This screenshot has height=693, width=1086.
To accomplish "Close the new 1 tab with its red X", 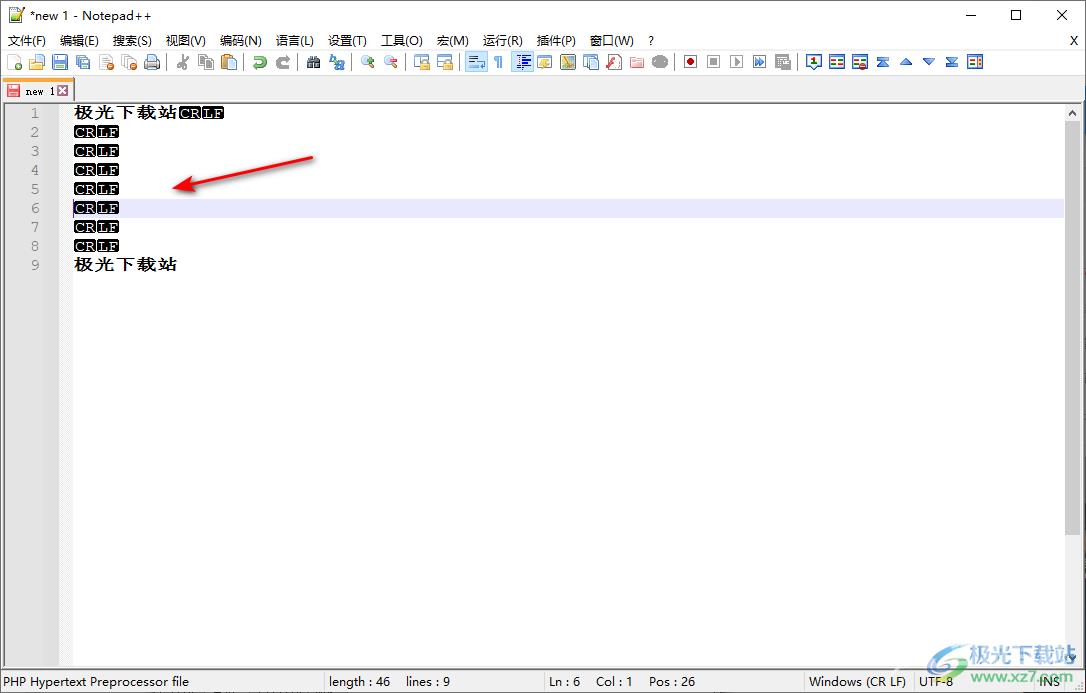I will pos(62,91).
